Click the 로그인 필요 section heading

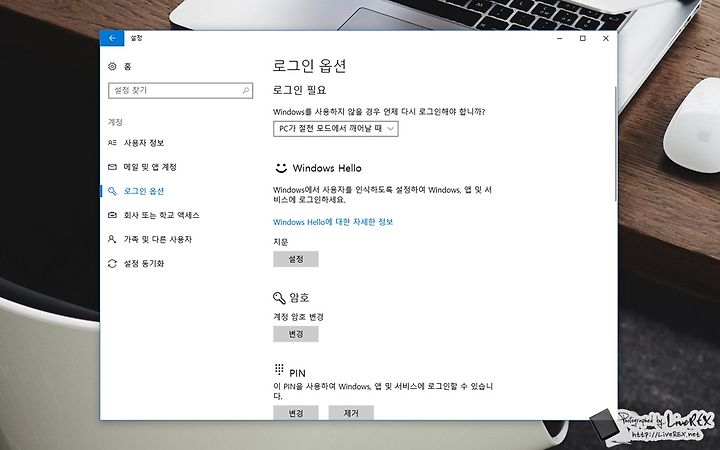[299, 90]
